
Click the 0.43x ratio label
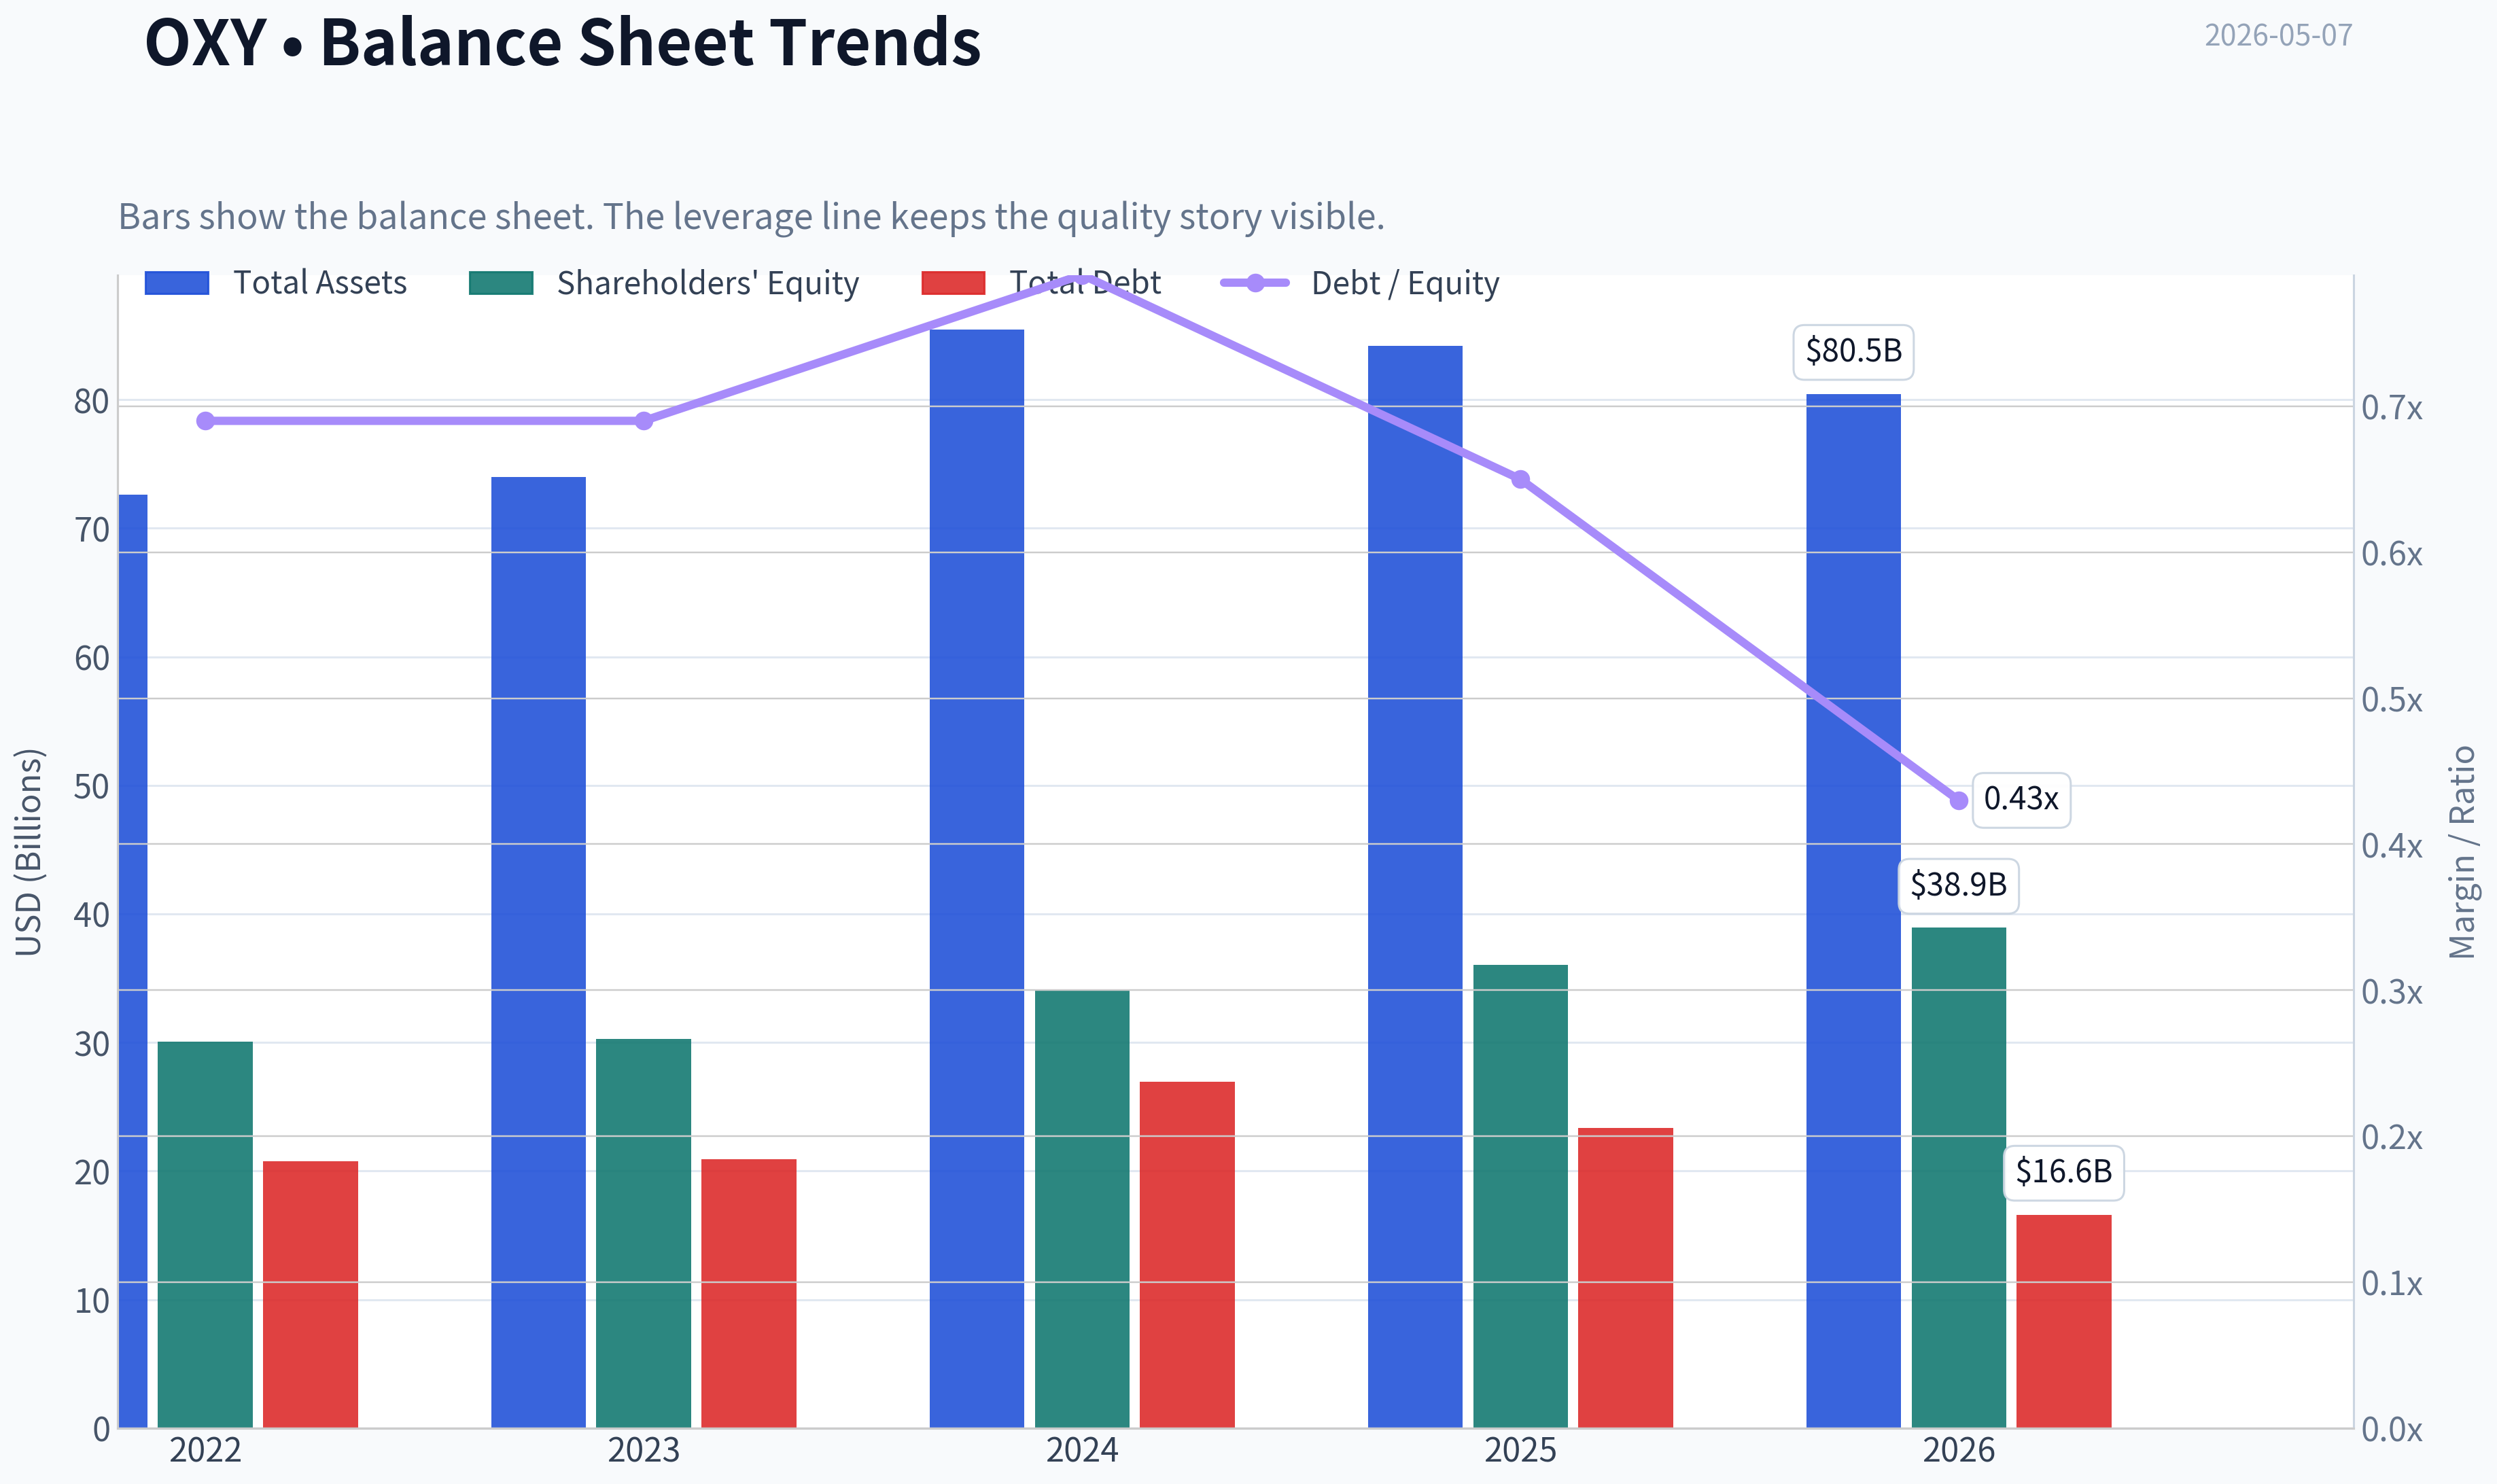2021,800
